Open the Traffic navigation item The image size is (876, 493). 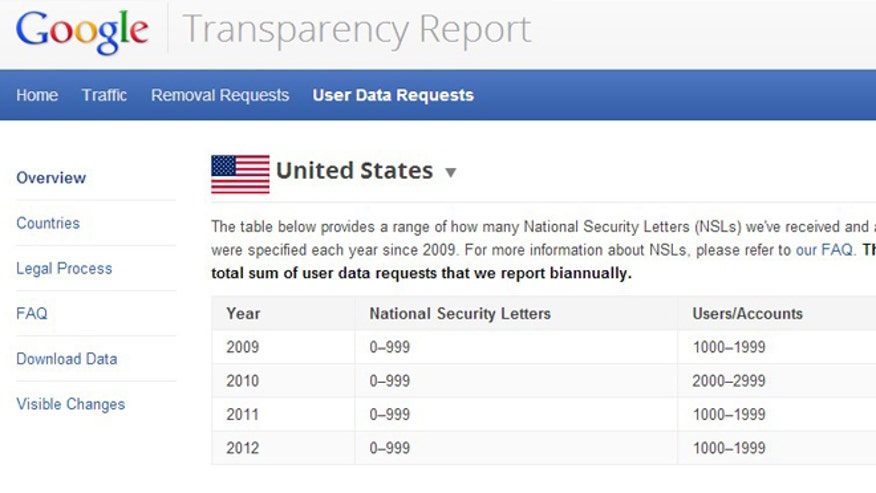click(104, 95)
